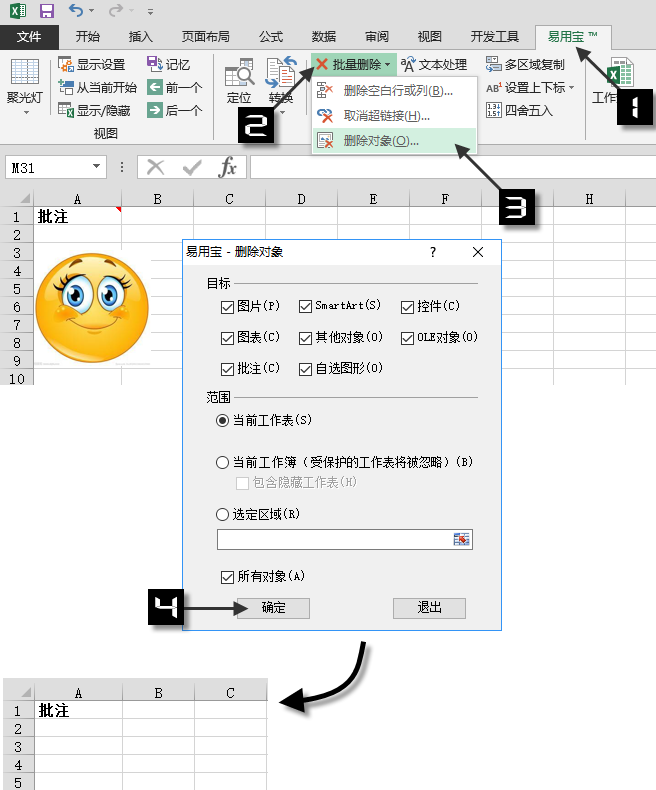The image size is (656, 790).
Task: Click the Excel application icon
Action: 18,11
